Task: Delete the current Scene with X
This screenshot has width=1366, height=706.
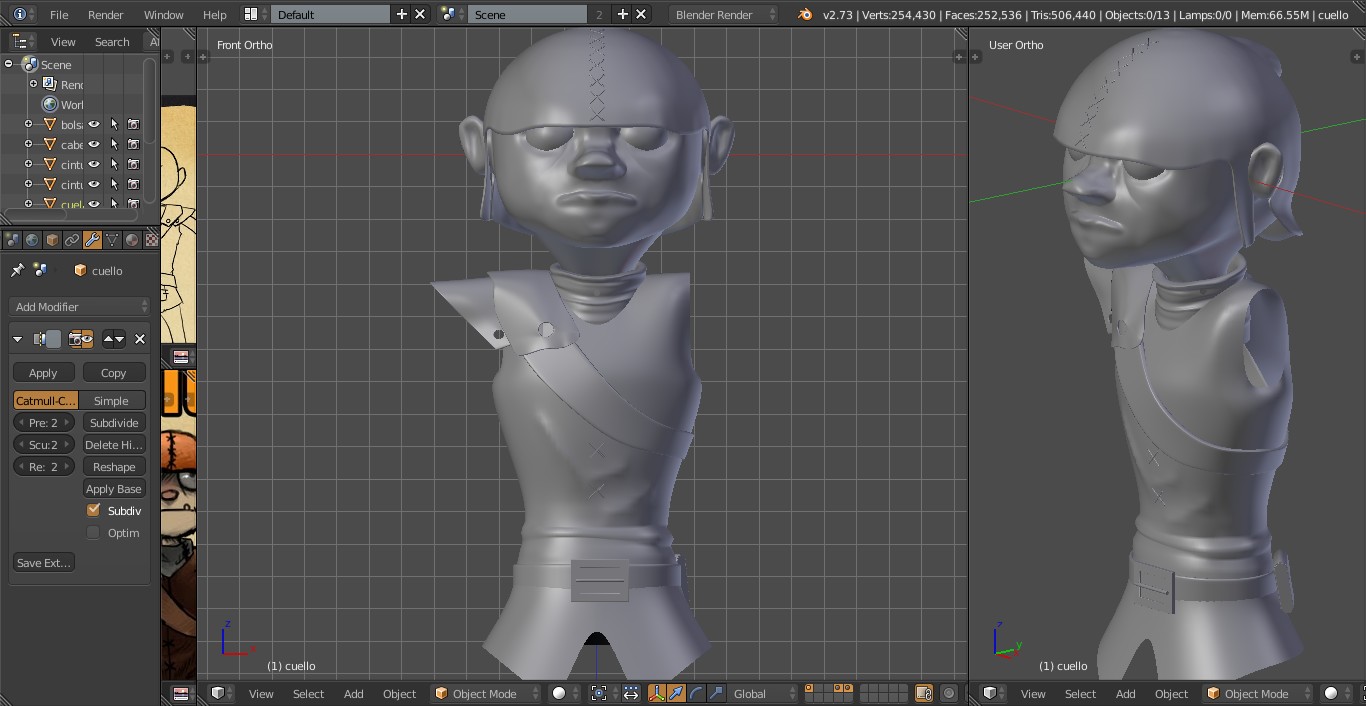Action: pos(641,14)
